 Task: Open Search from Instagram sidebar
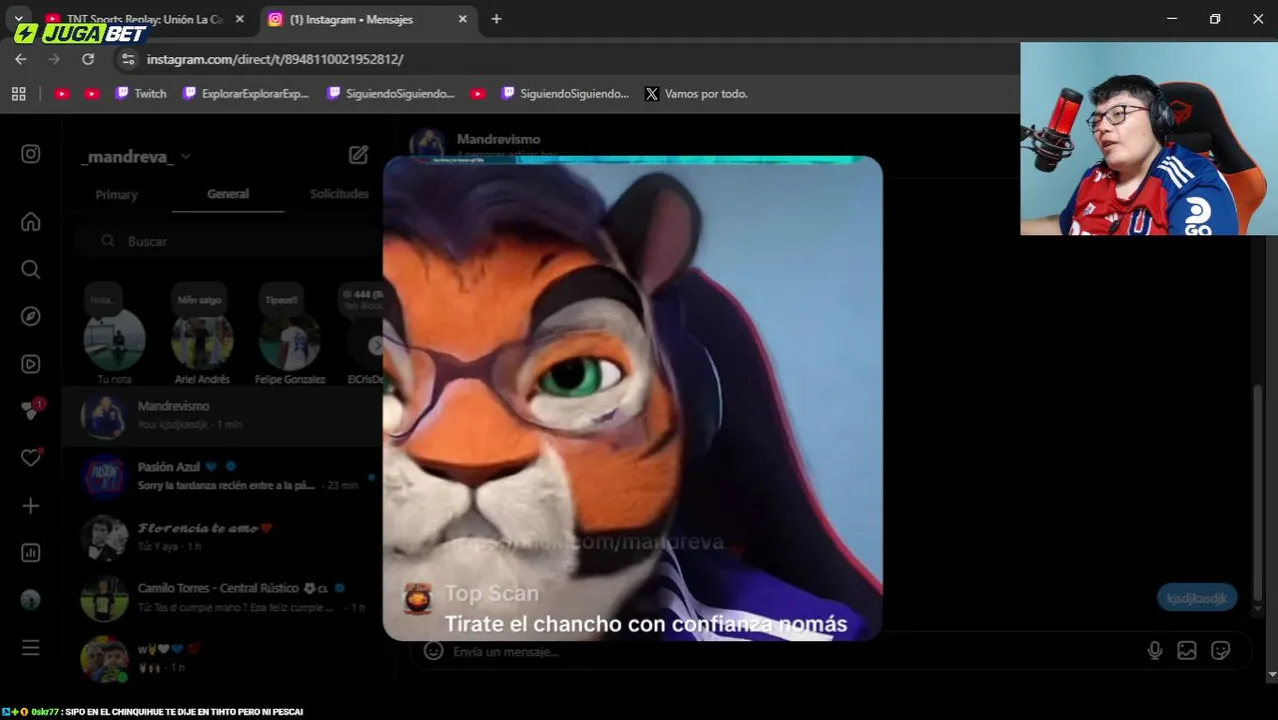(31, 269)
